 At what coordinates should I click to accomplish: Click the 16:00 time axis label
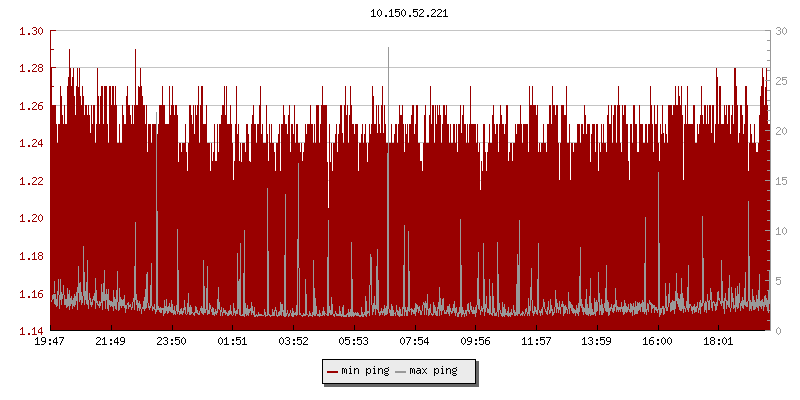pyautogui.click(x=658, y=342)
